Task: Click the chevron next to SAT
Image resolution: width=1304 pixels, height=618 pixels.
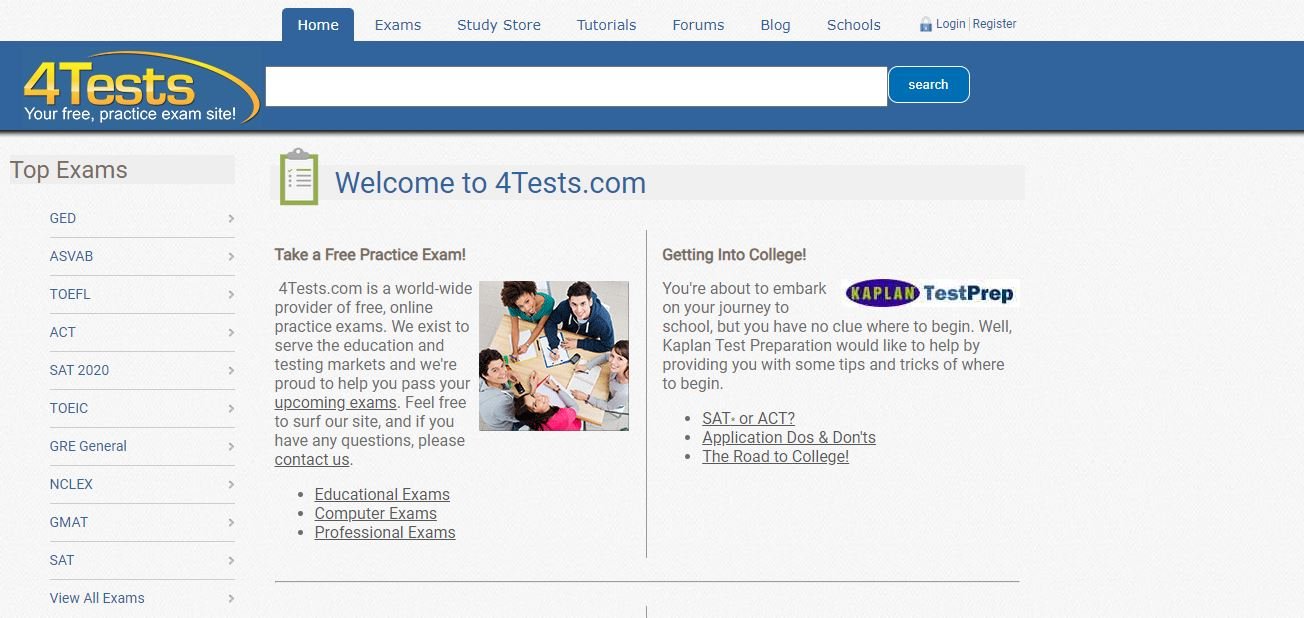Action: (x=231, y=560)
